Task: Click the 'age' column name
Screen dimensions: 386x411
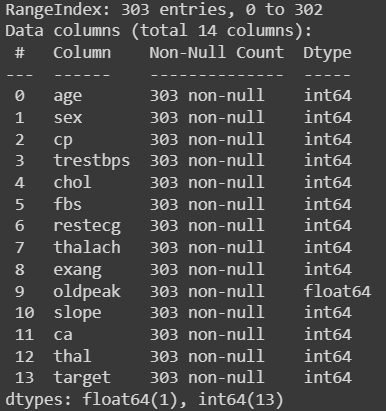Action: tap(68, 97)
